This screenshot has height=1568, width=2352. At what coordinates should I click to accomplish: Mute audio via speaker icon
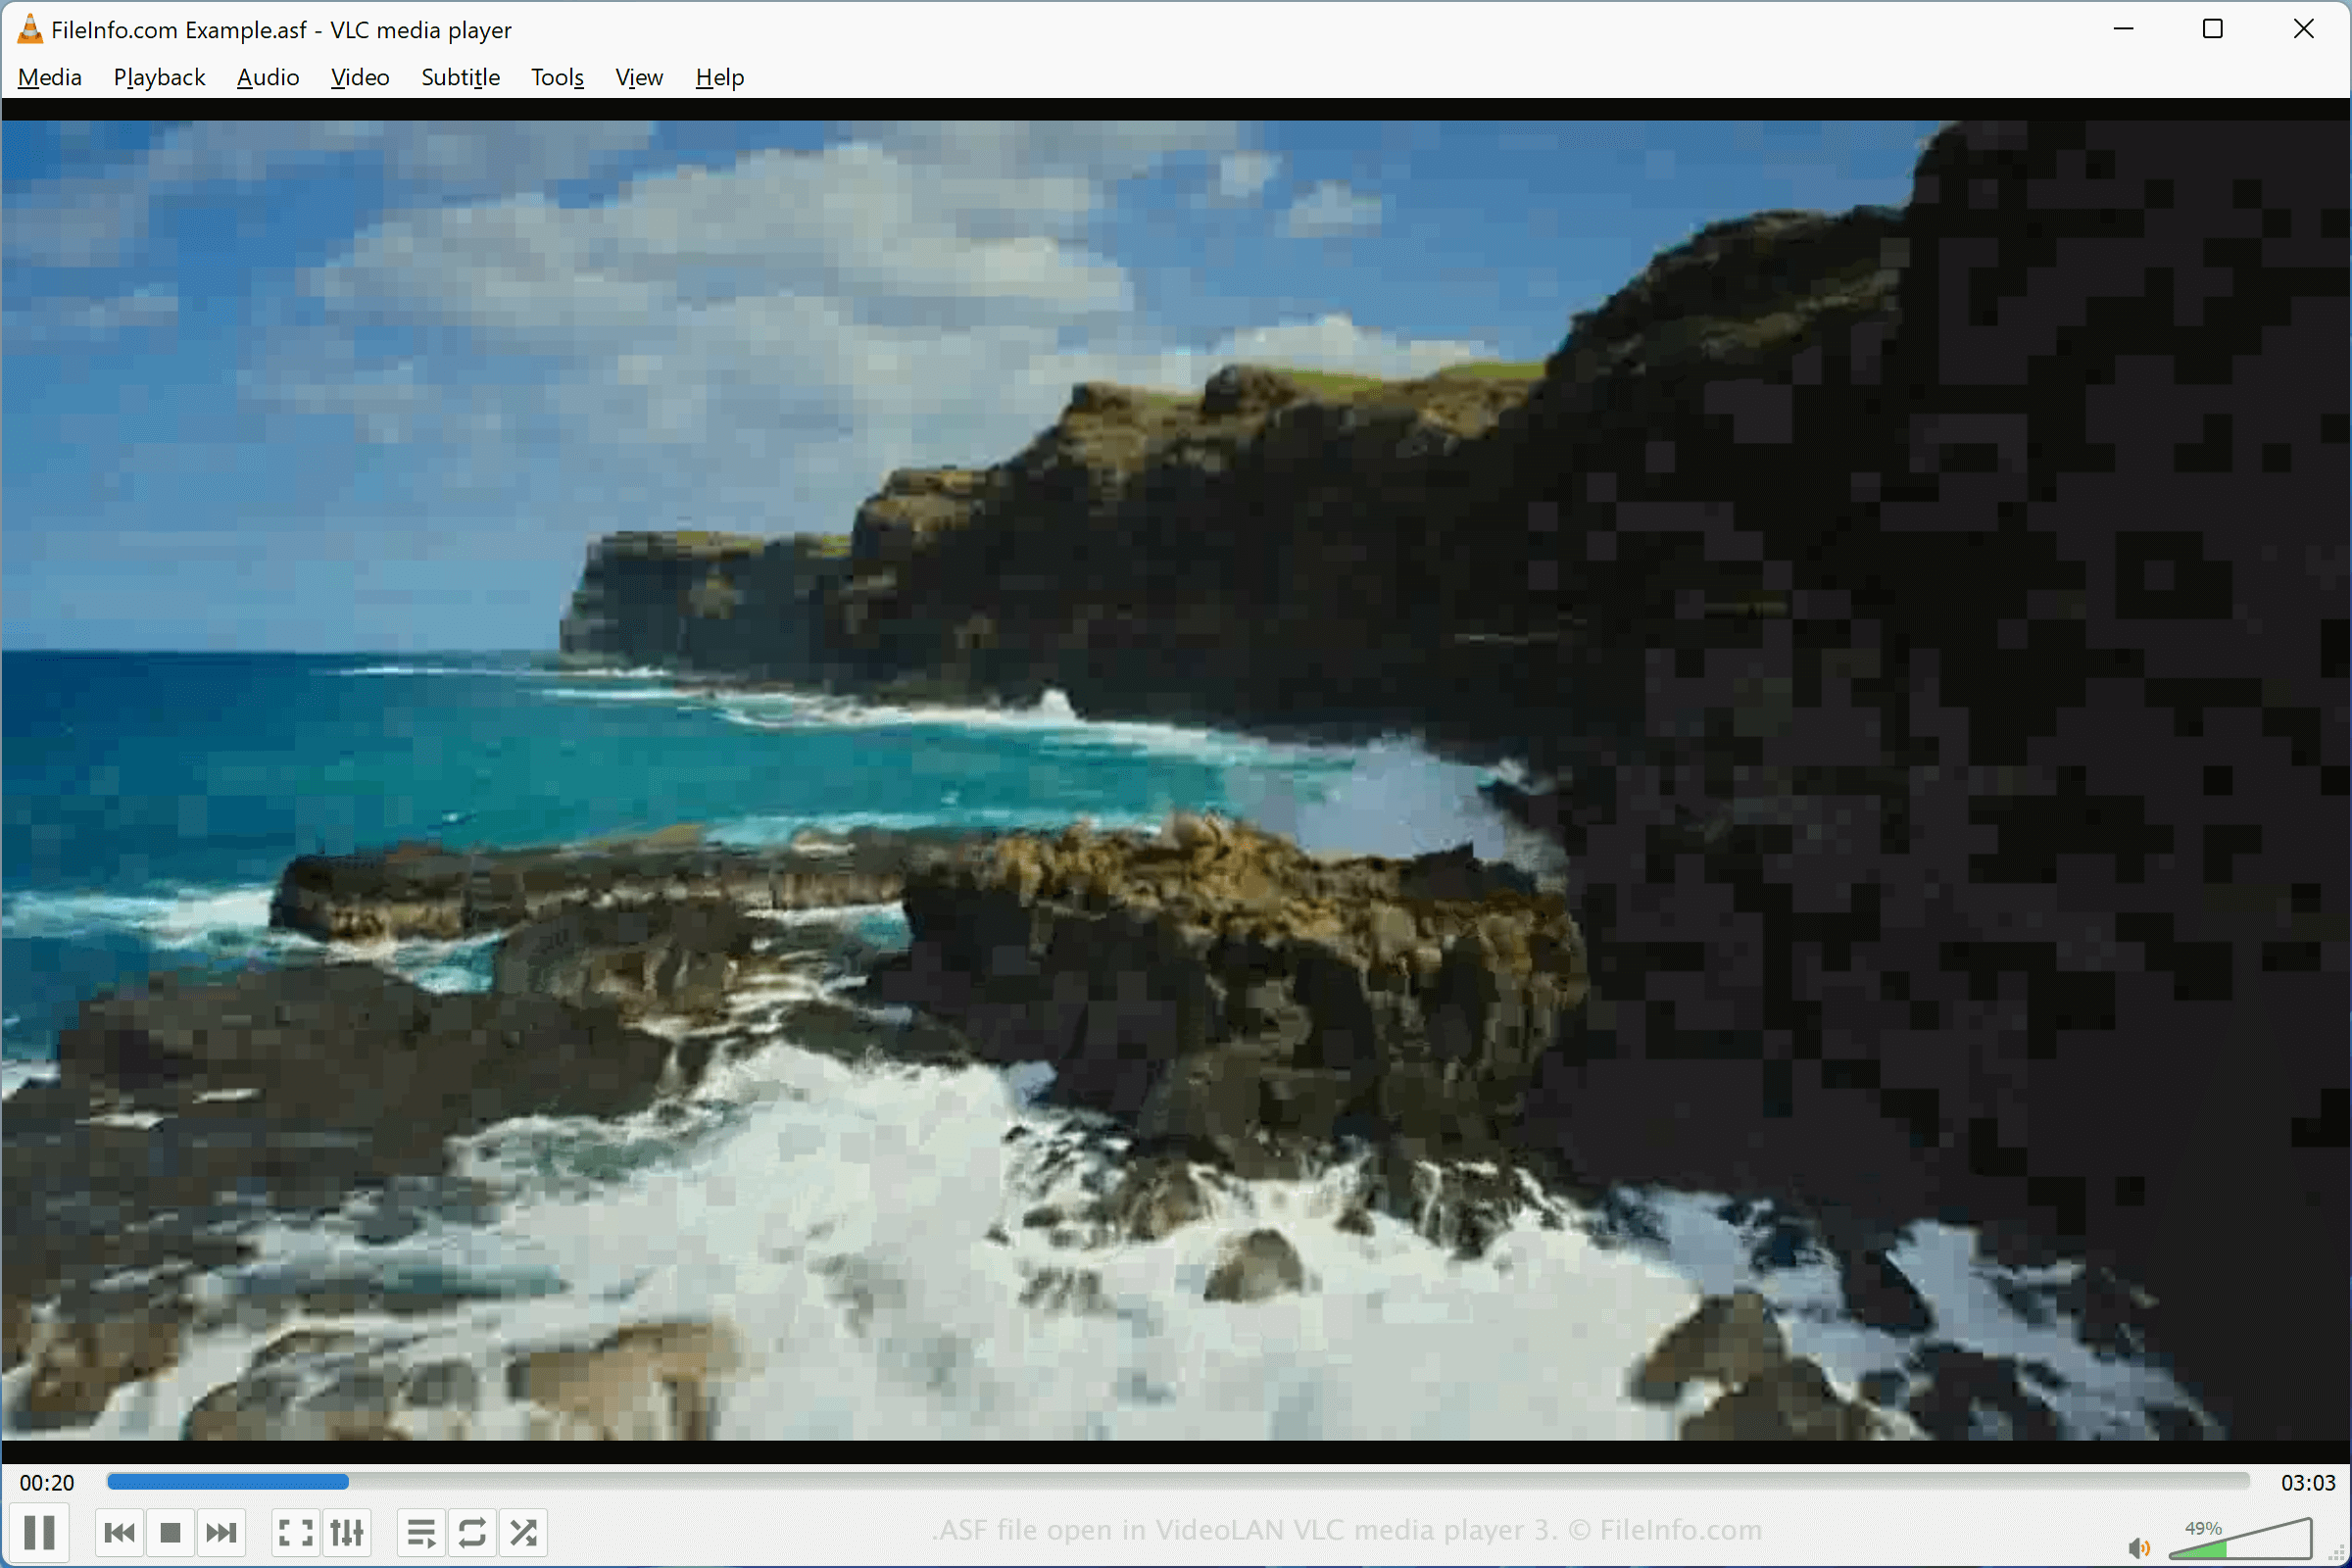[x=2138, y=1547]
